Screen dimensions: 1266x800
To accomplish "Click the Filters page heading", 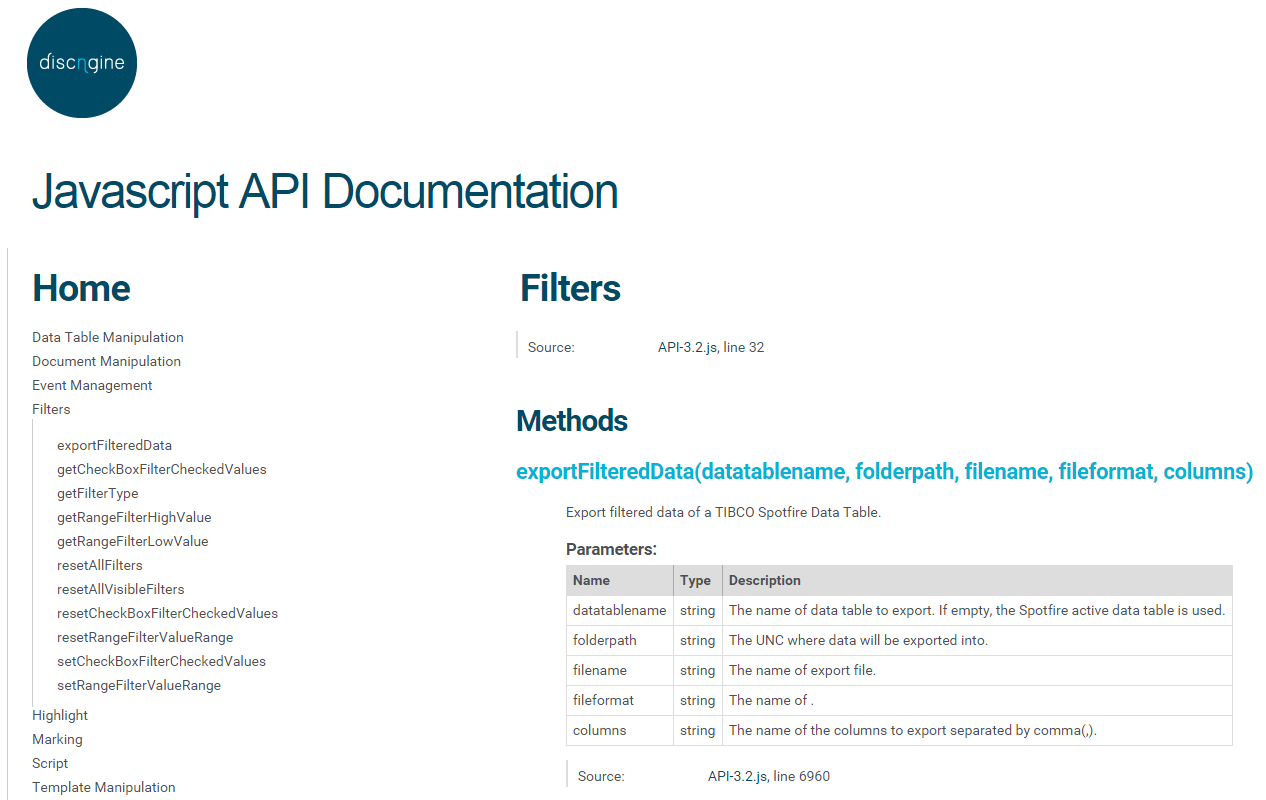I will pos(570,288).
